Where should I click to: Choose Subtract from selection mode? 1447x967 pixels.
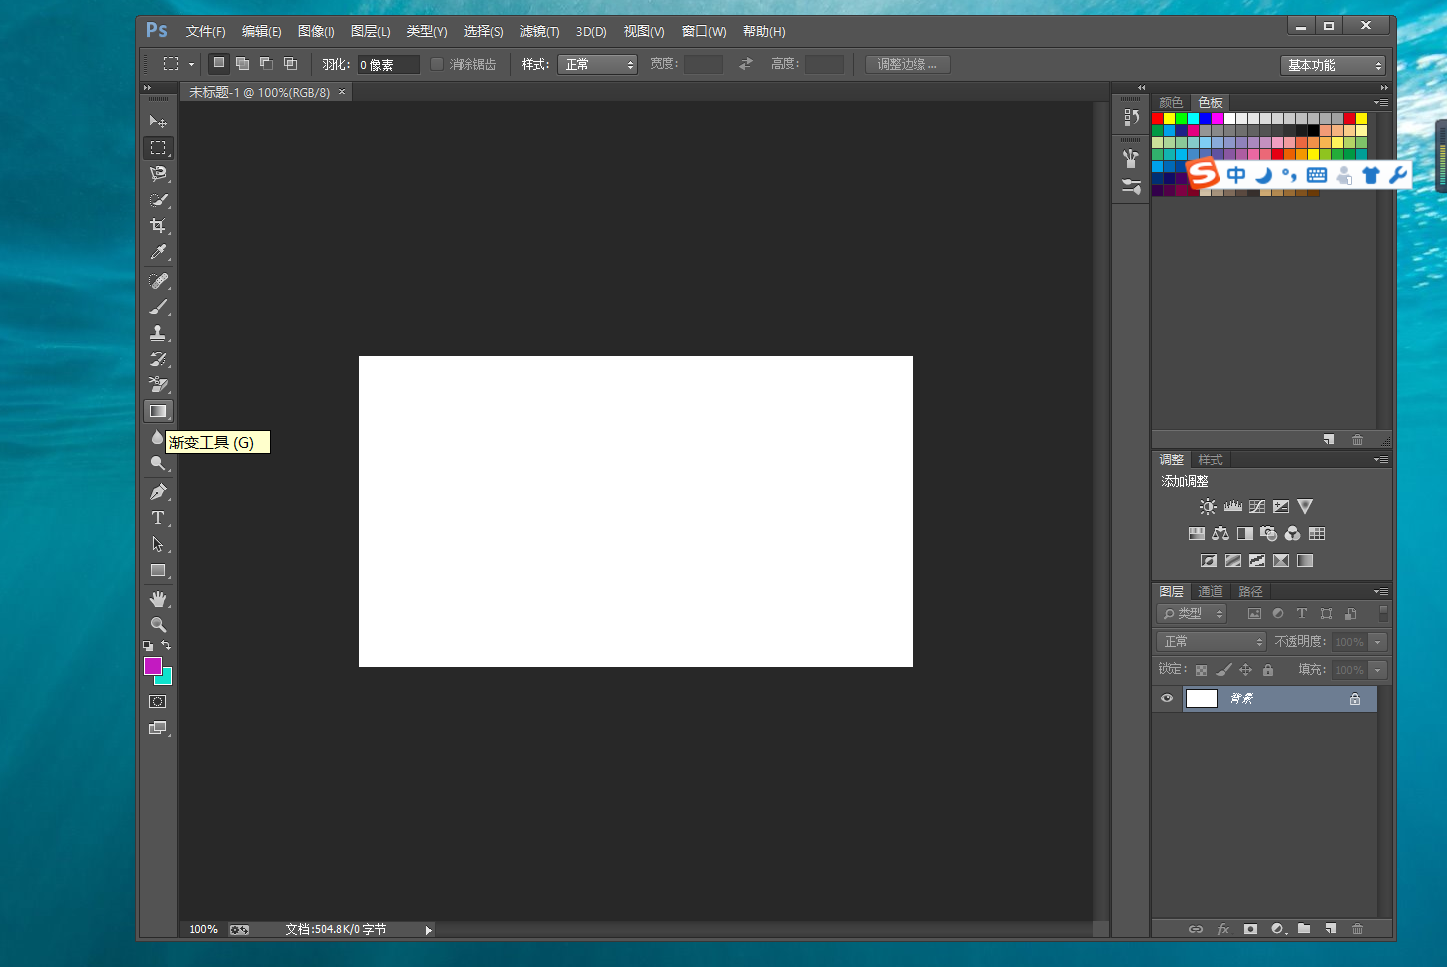click(266, 64)
